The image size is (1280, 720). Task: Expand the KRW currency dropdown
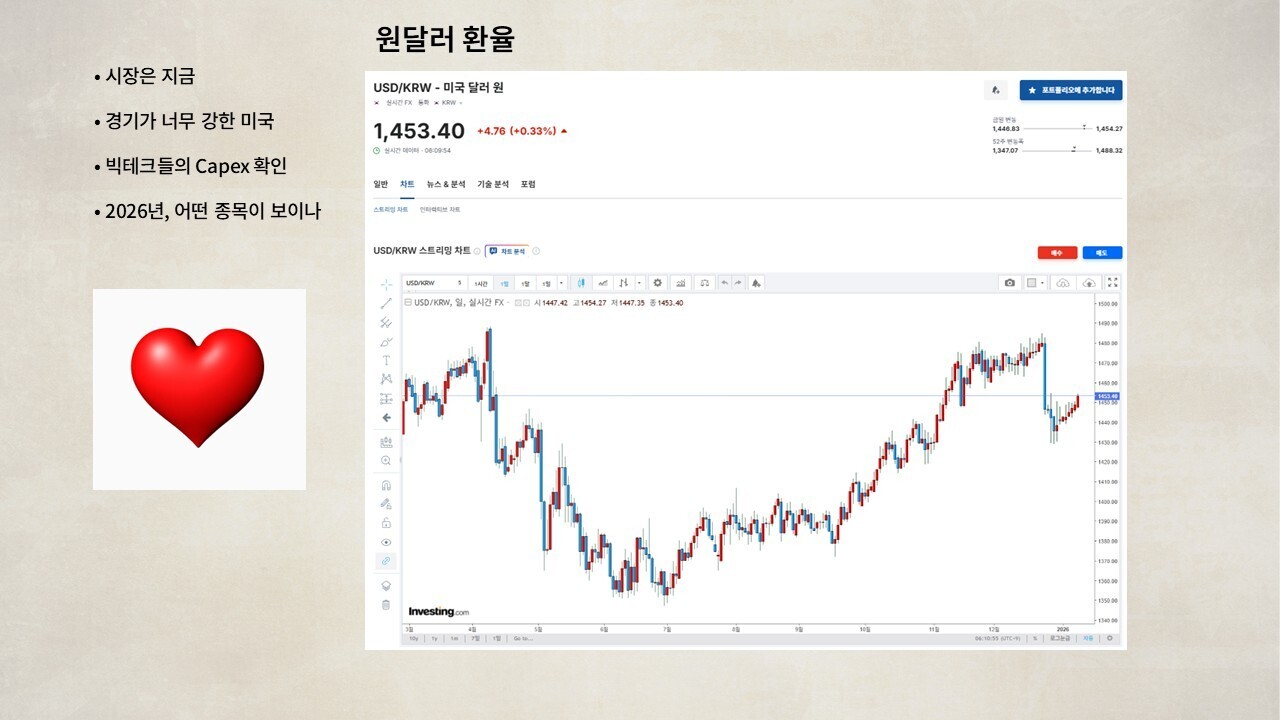click(x=460, y=103)
